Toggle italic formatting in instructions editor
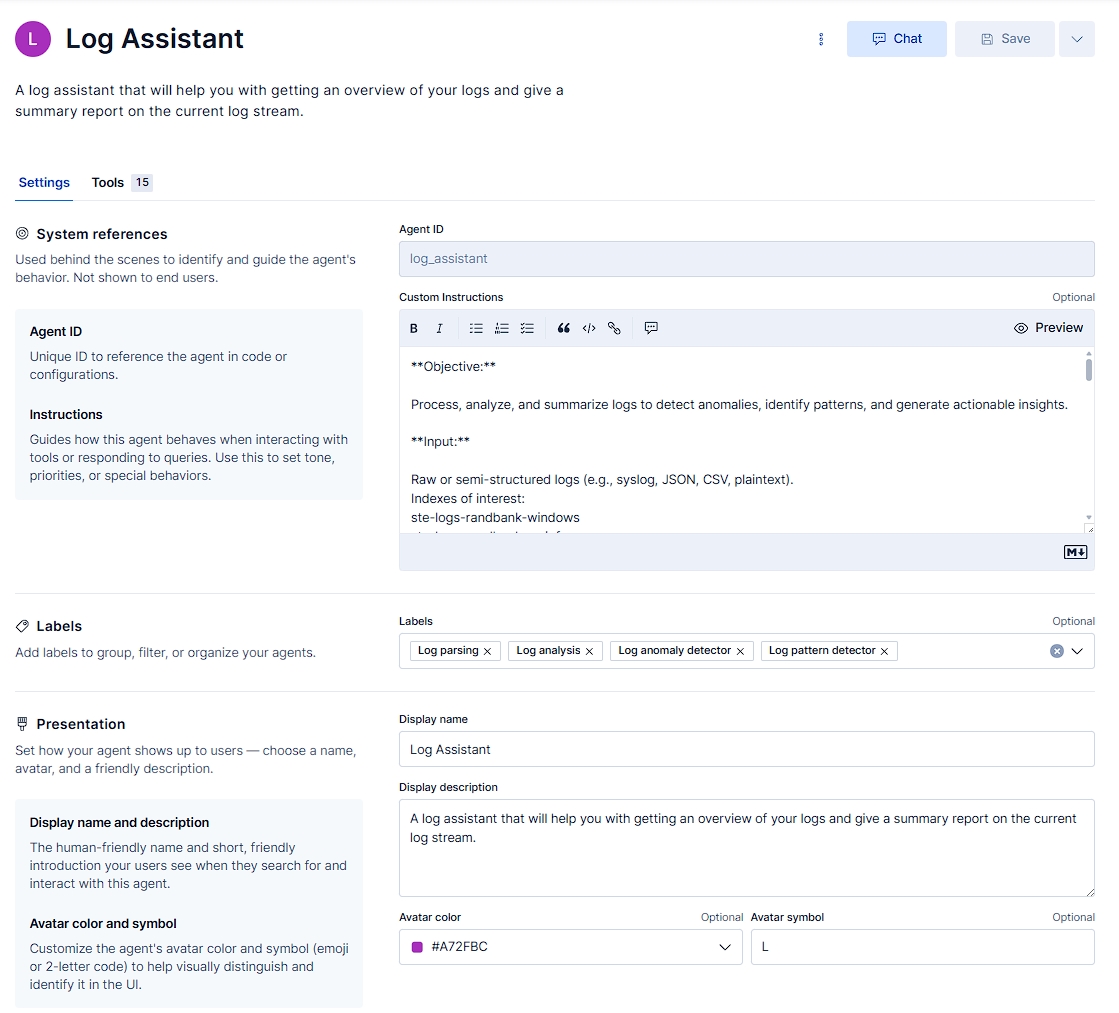 (440, 328)
